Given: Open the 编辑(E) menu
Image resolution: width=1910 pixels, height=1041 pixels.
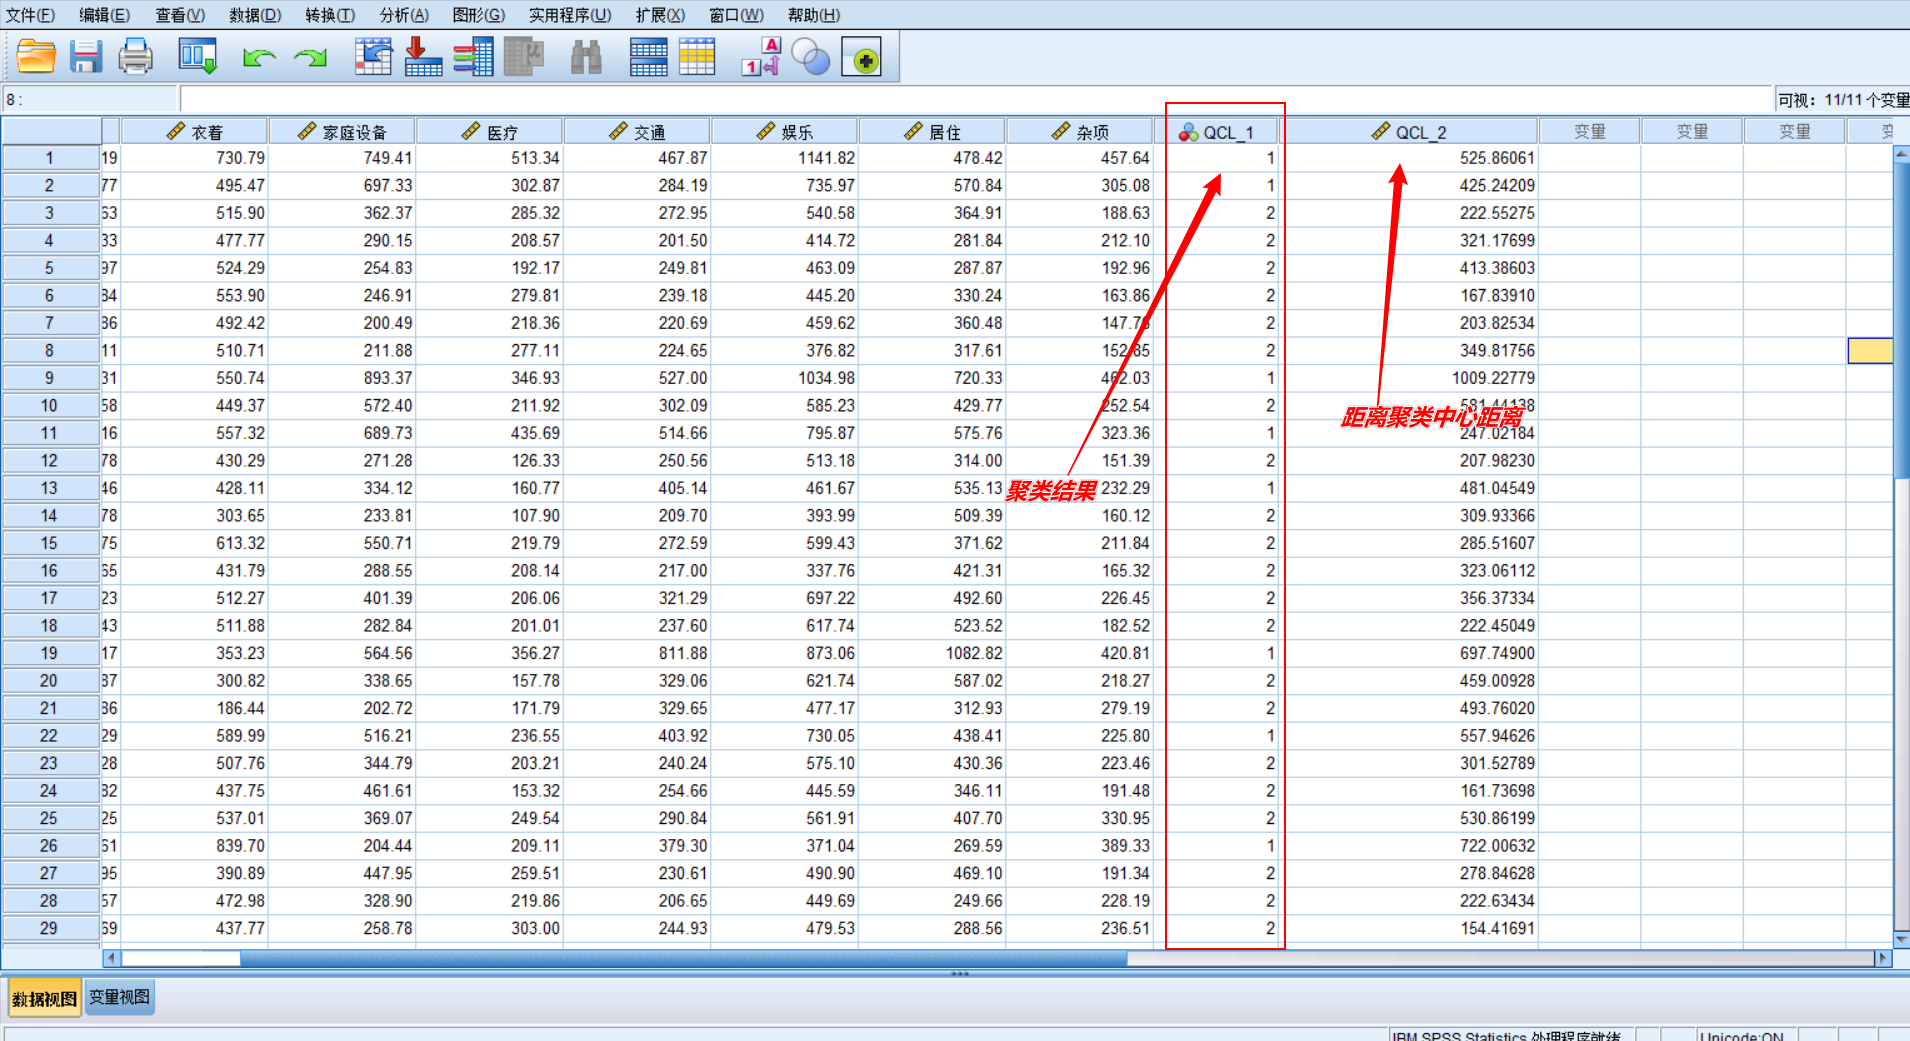Looking at the screenshot, I should [105, 15].
